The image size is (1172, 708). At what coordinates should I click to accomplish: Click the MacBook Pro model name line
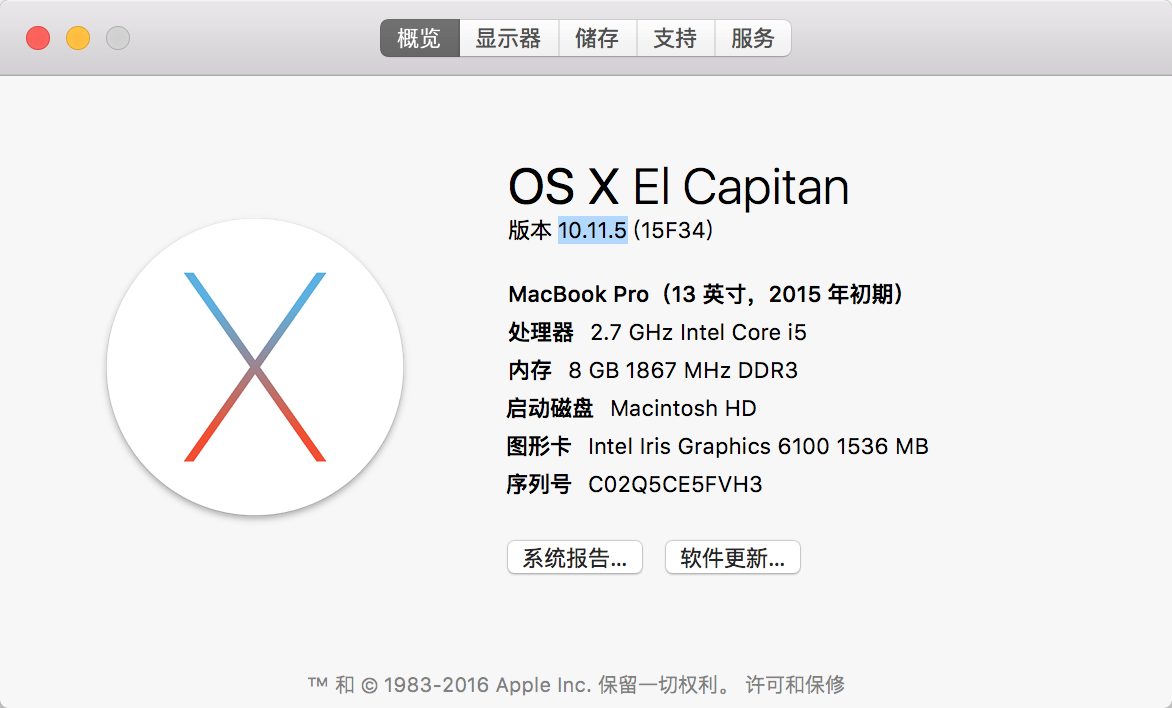pos(706,295)
